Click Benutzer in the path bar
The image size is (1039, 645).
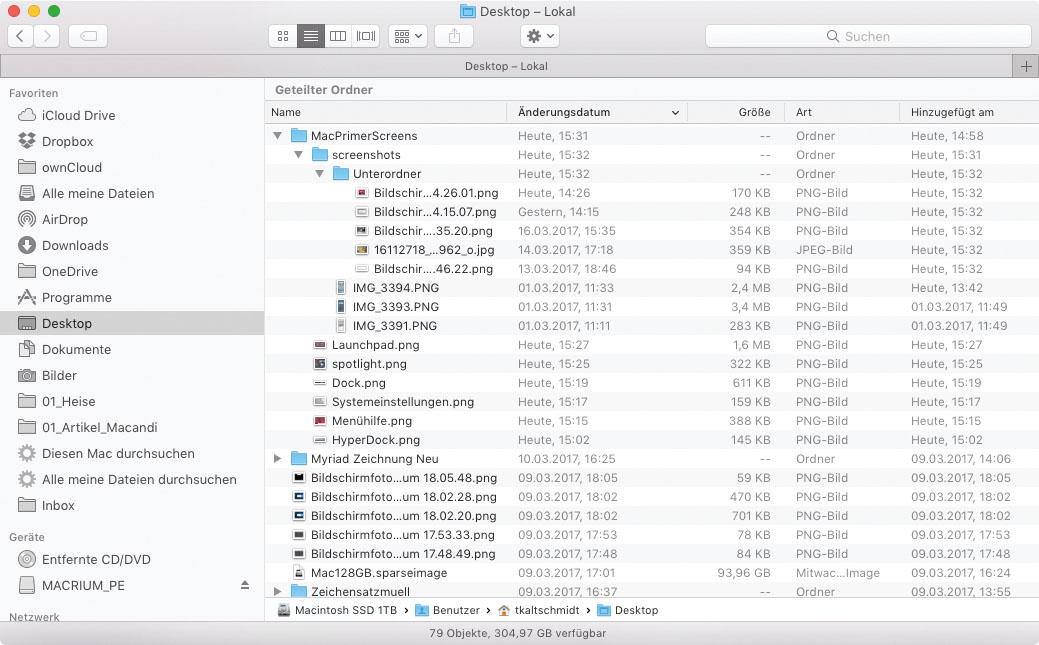pyautogui.click(x=457, y=610)
